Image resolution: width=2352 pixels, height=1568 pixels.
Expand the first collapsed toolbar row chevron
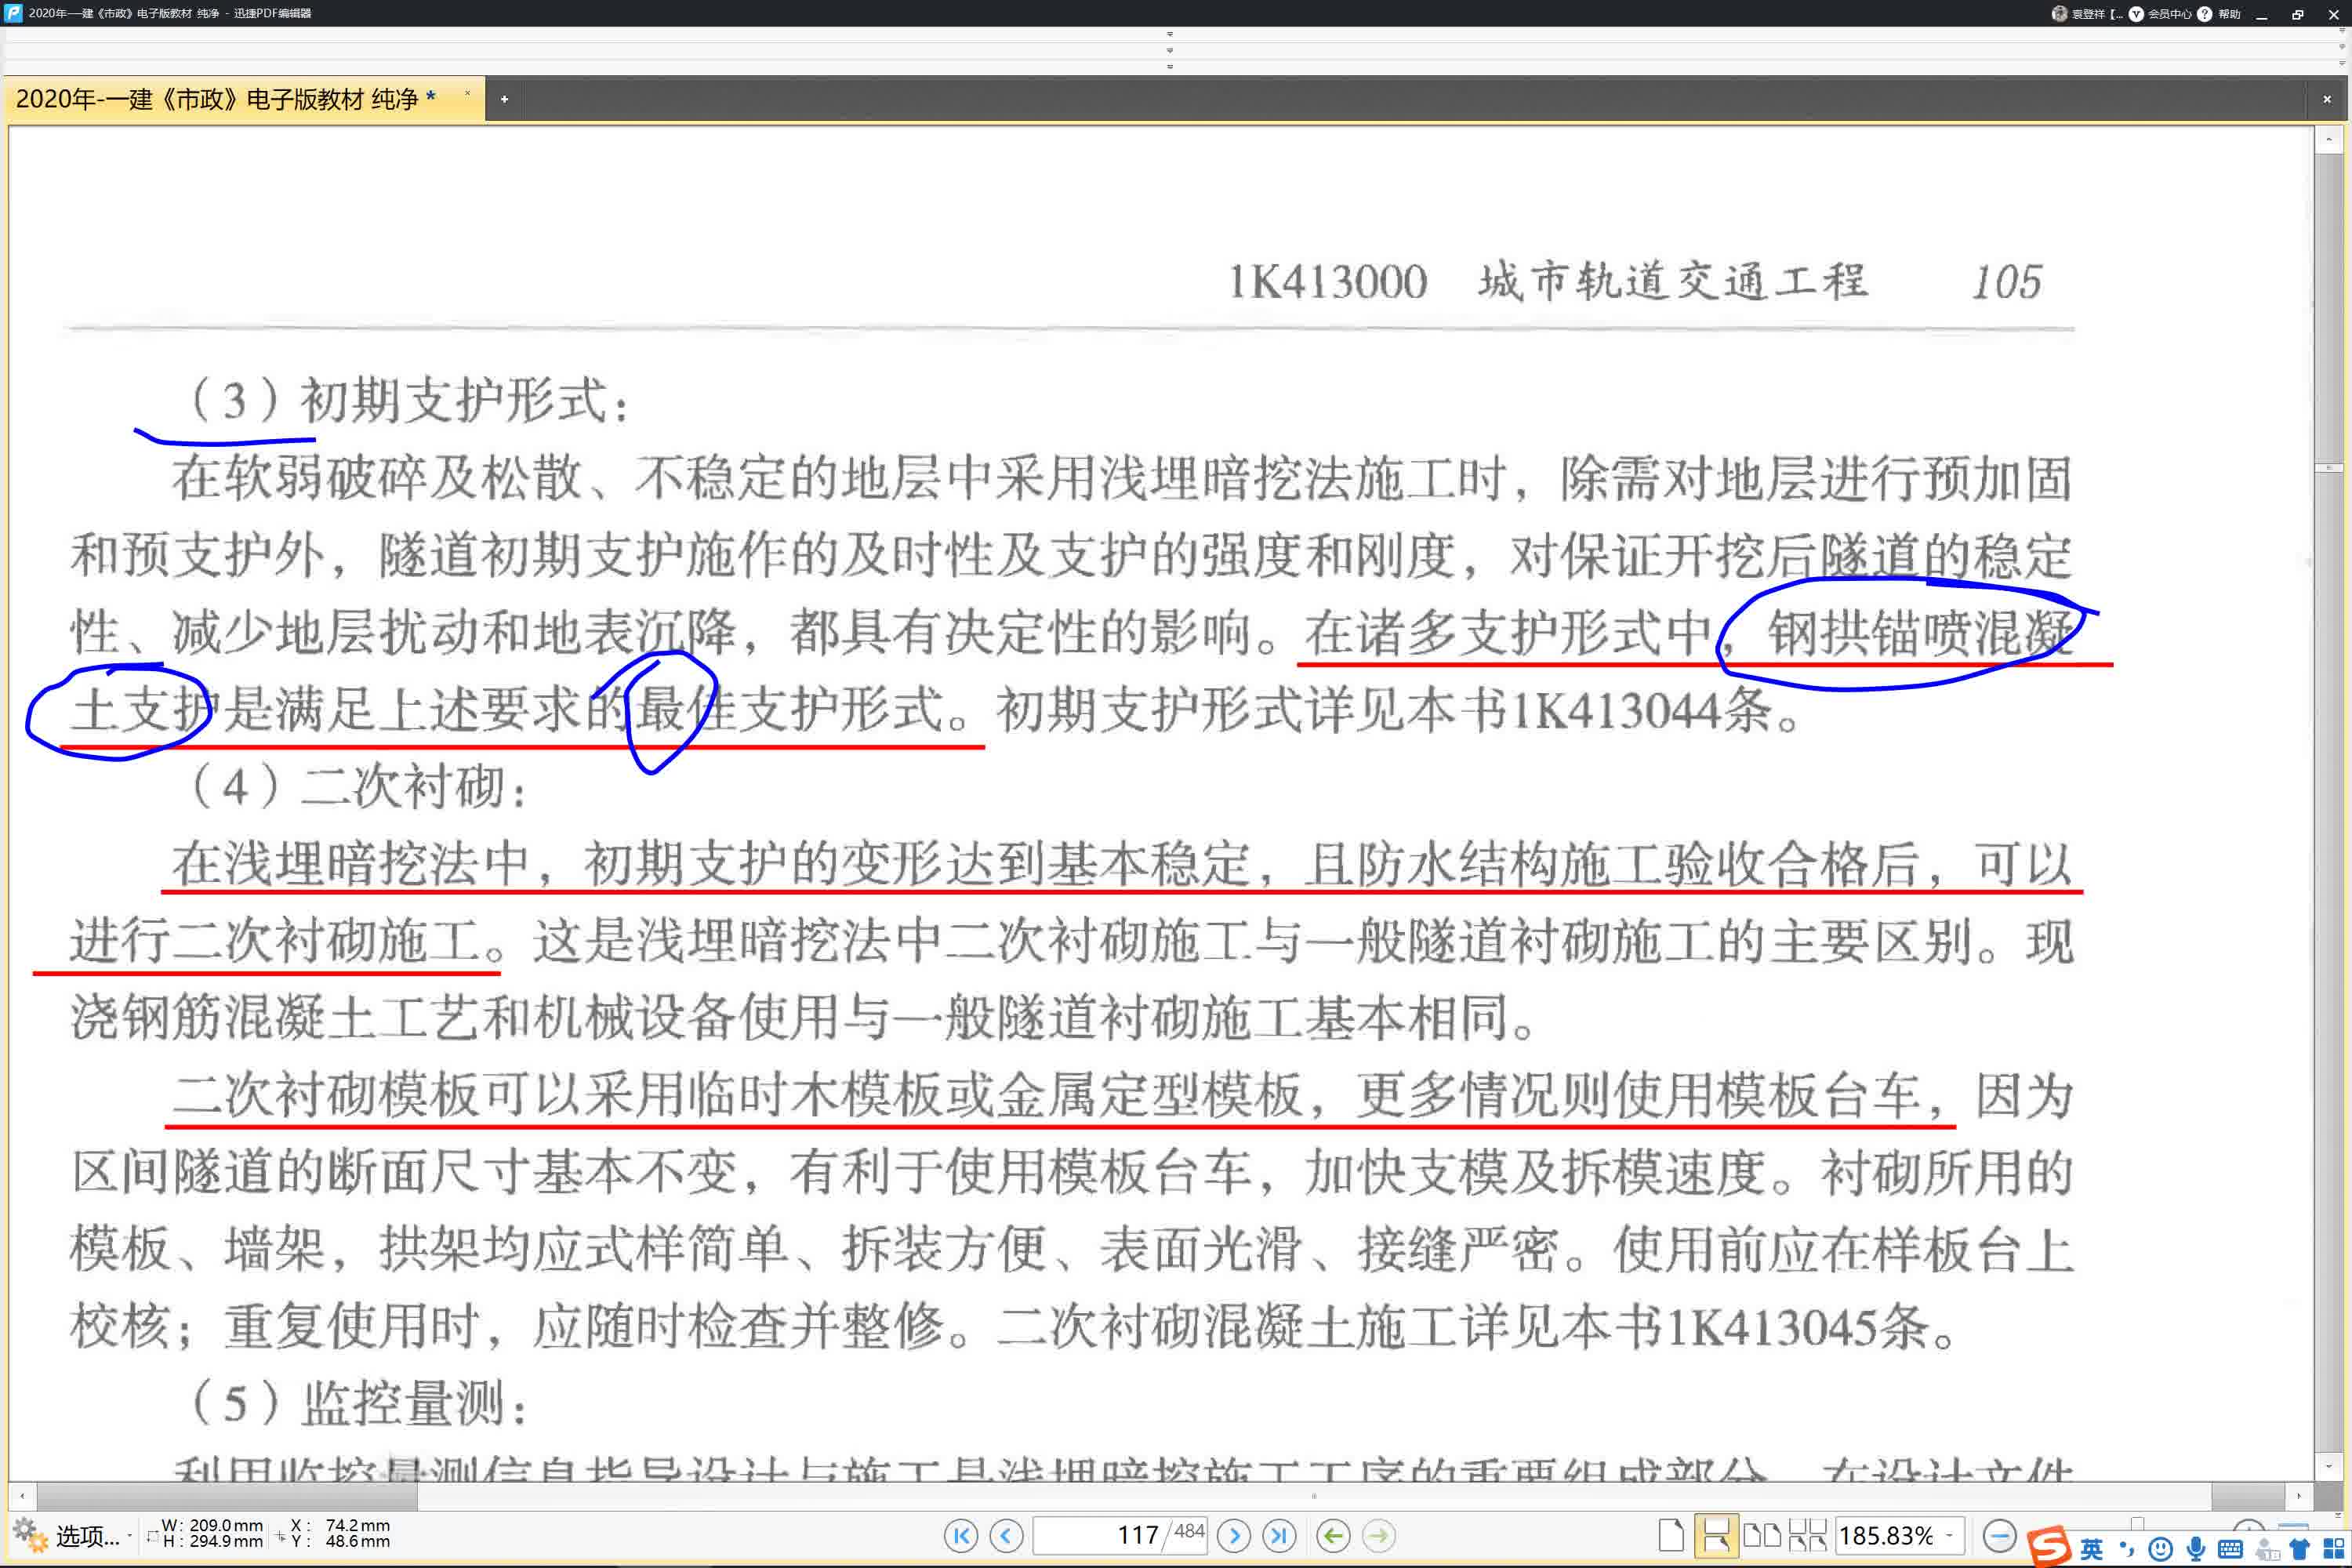tap(1170, 34)
